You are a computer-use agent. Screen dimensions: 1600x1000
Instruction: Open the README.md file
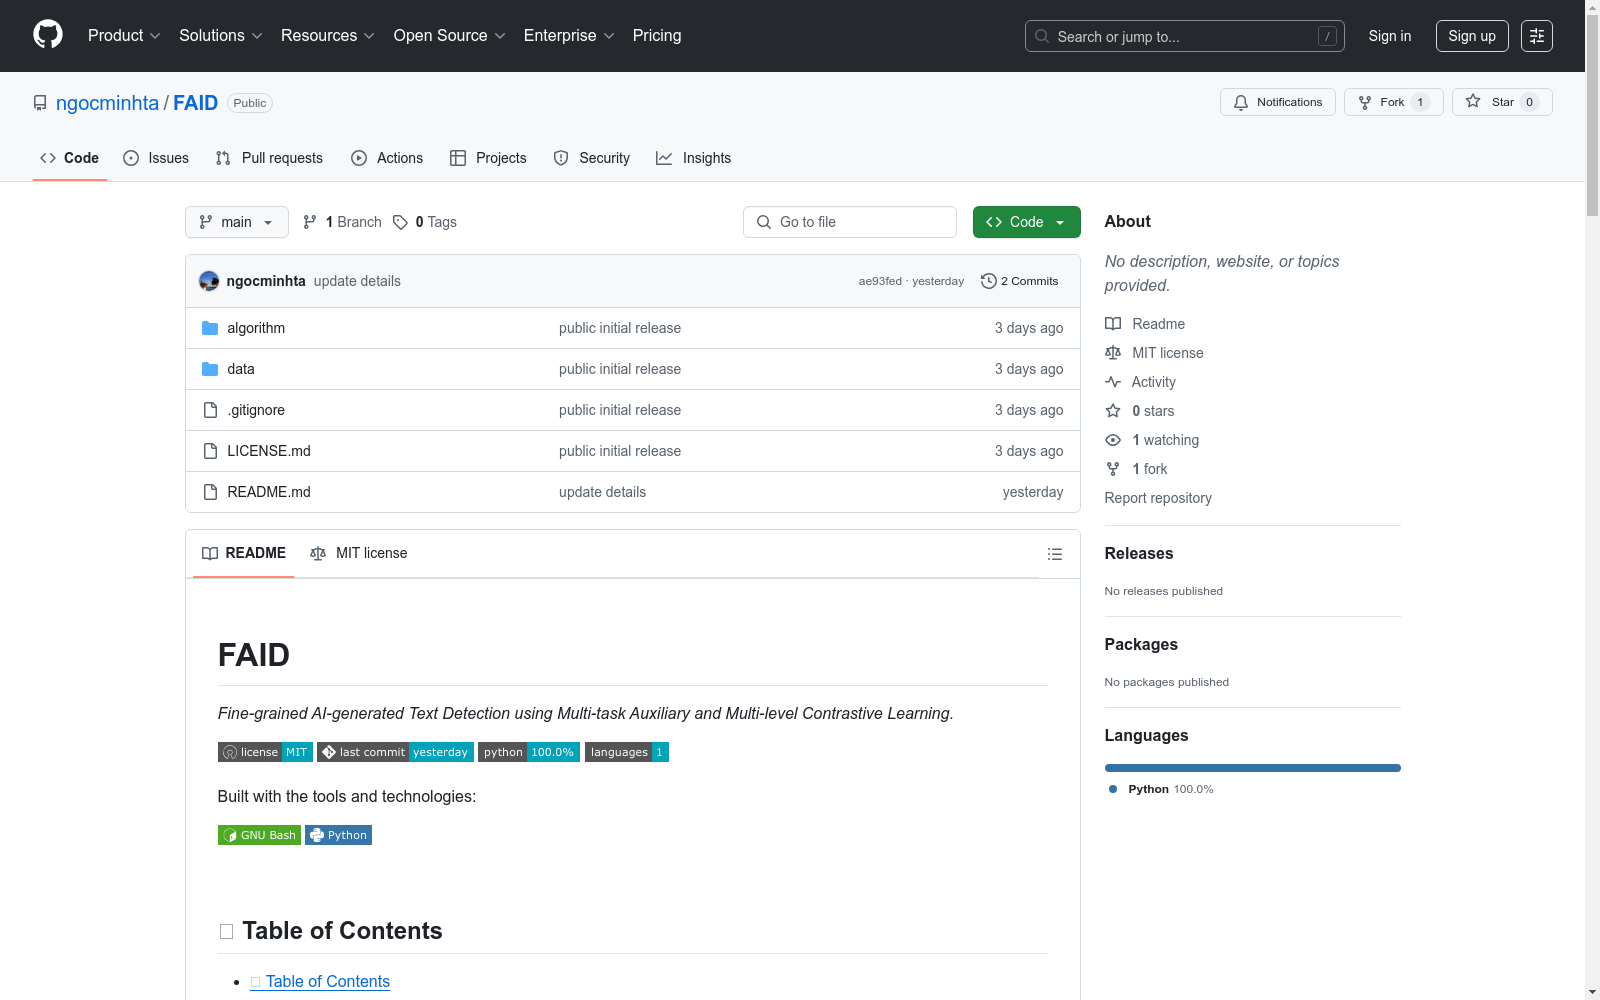tap(269, 492)
